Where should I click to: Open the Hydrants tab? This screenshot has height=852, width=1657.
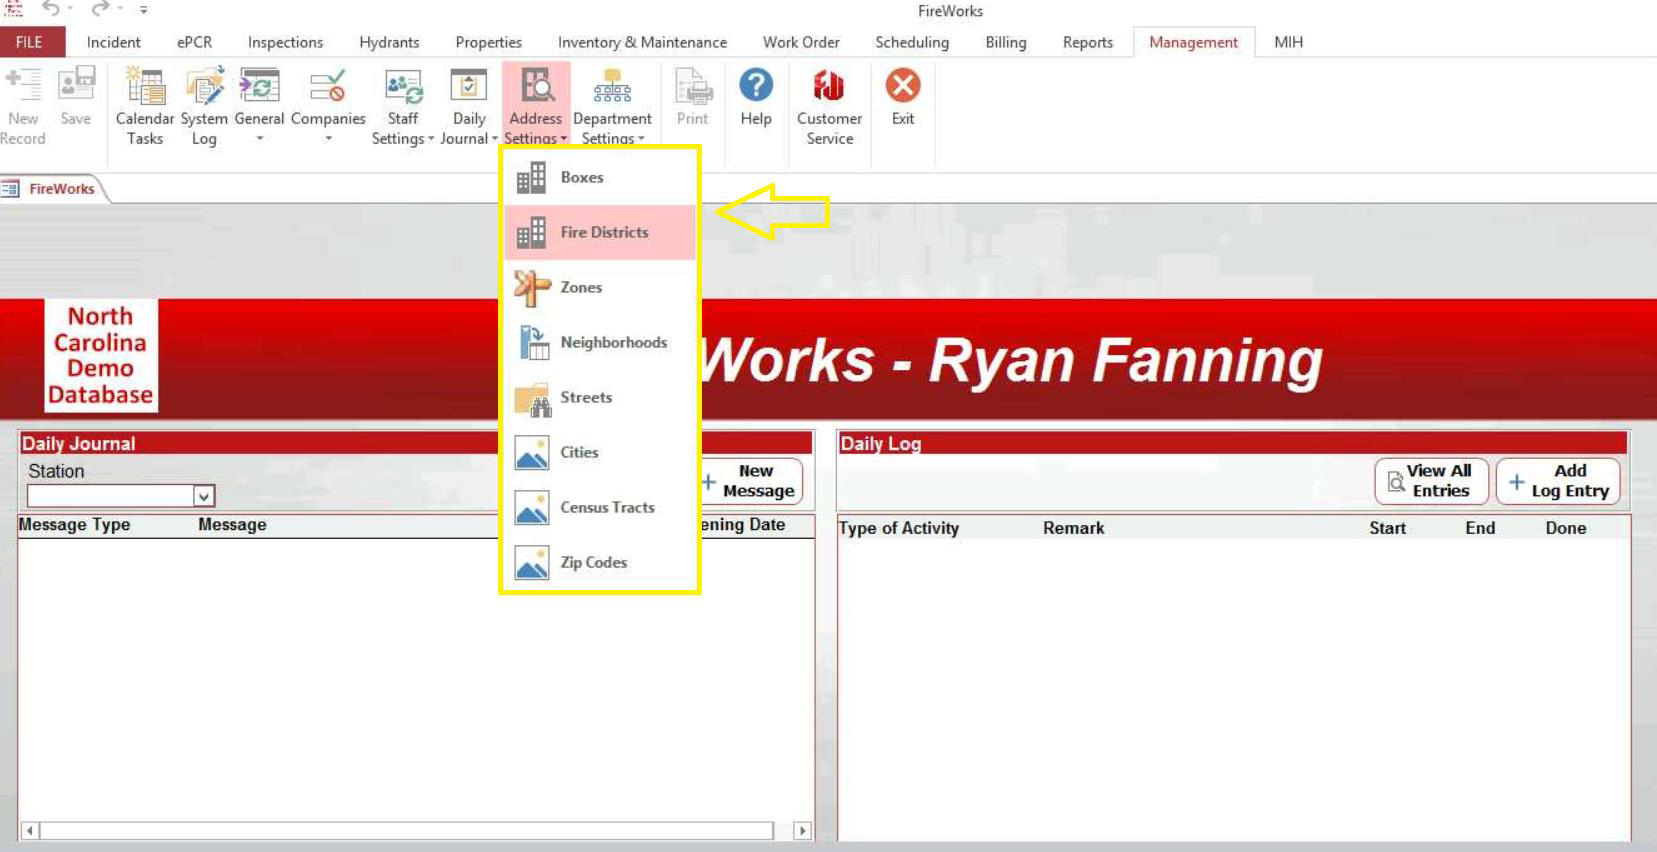point(389,42)
